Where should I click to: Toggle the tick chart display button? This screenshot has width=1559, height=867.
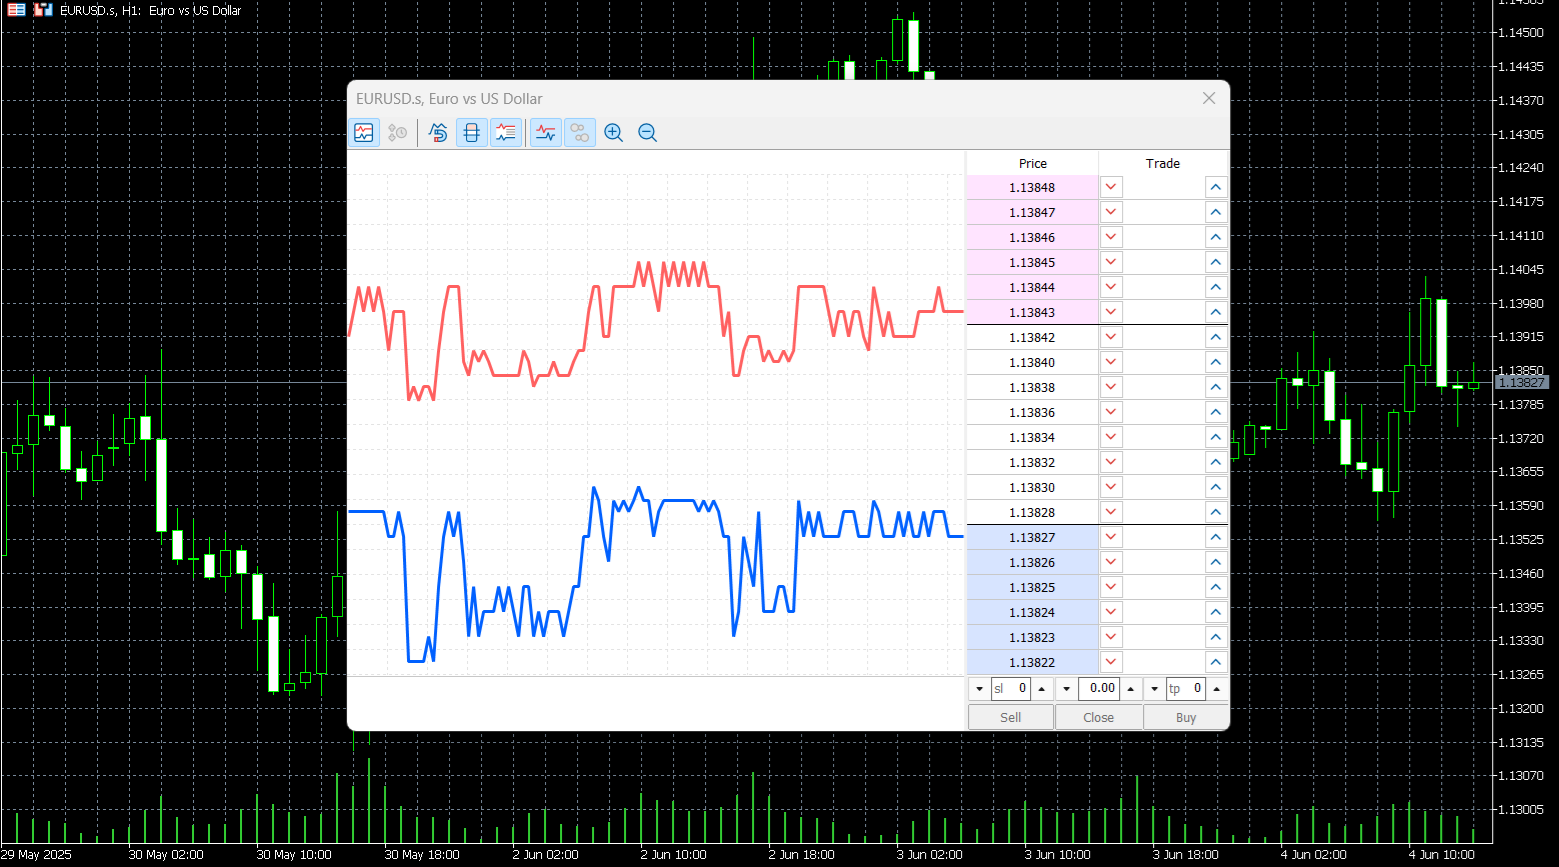pos(364,132)
